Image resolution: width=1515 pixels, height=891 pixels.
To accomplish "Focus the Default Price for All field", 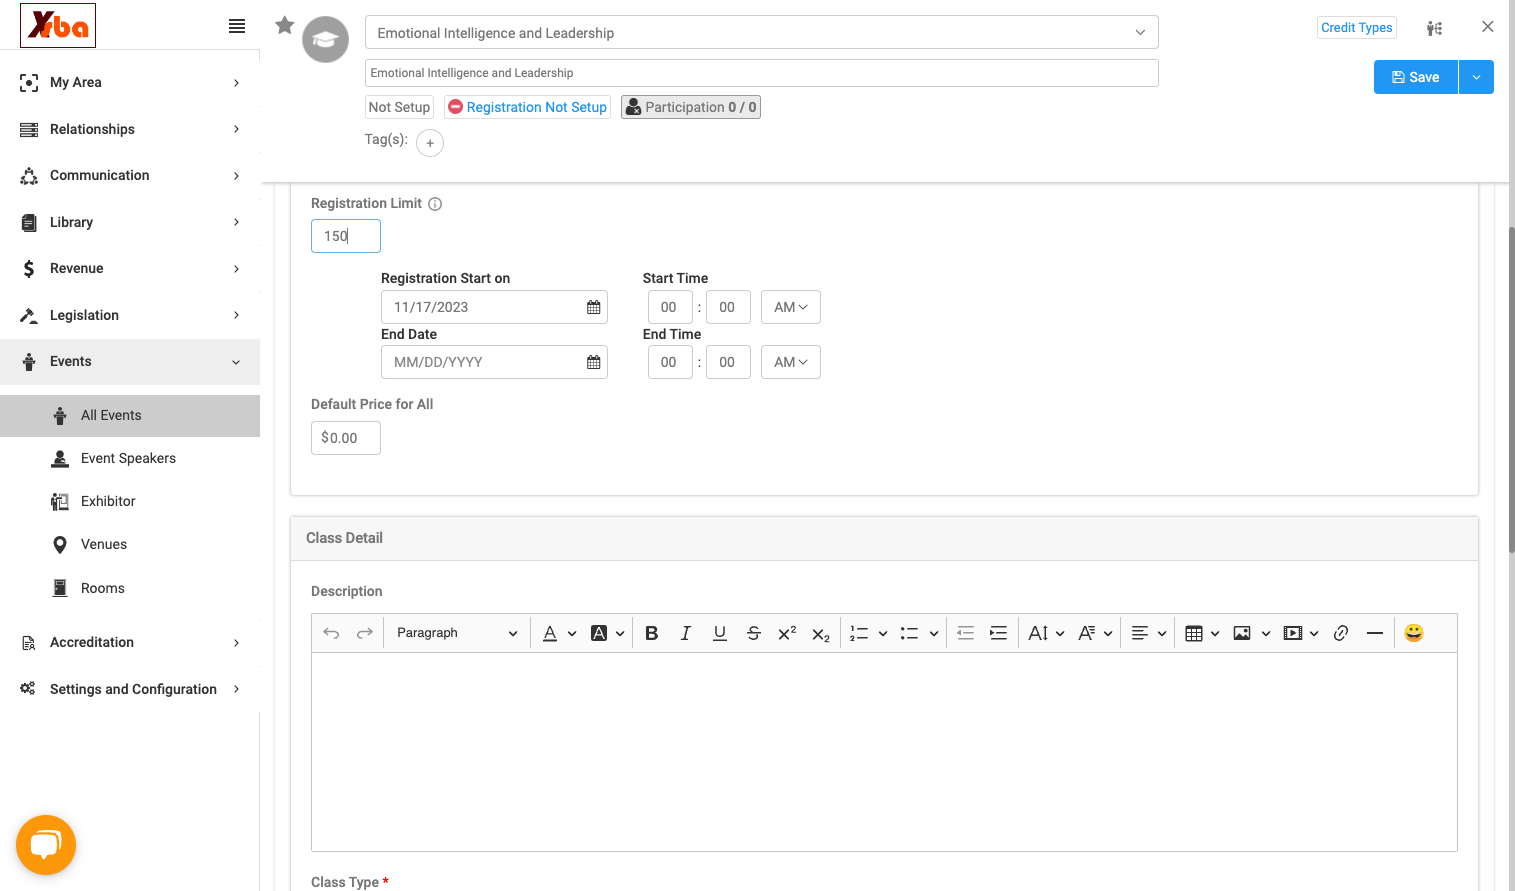I will coord(346,438).
